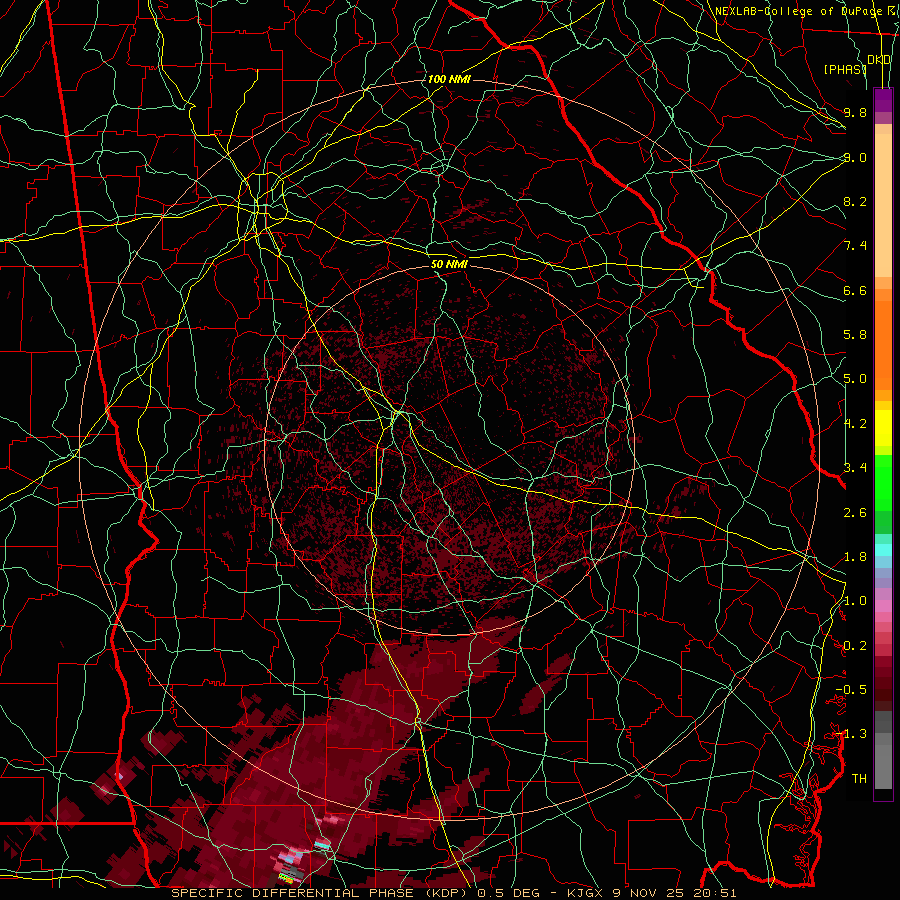Pick the bright green segment of the color bar

coord(883,482)
